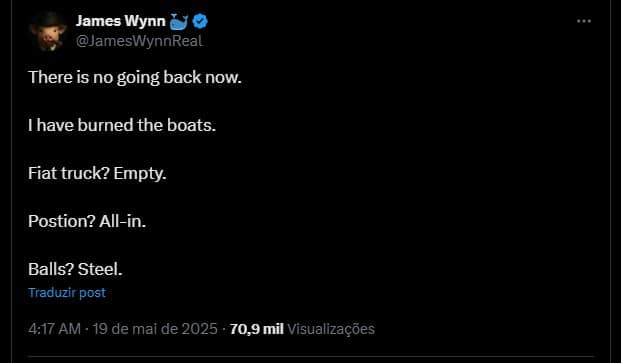The image size is (621, 363).
Task: Click the blue verified checkmark badge
Action: click(x=200, y=21)
